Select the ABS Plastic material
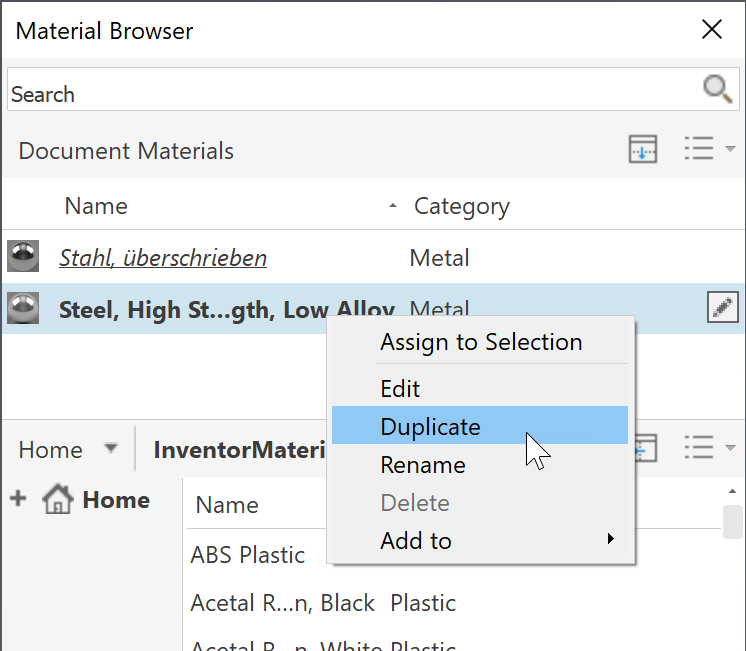Screen dimensions: 746x651 (247, 554)
